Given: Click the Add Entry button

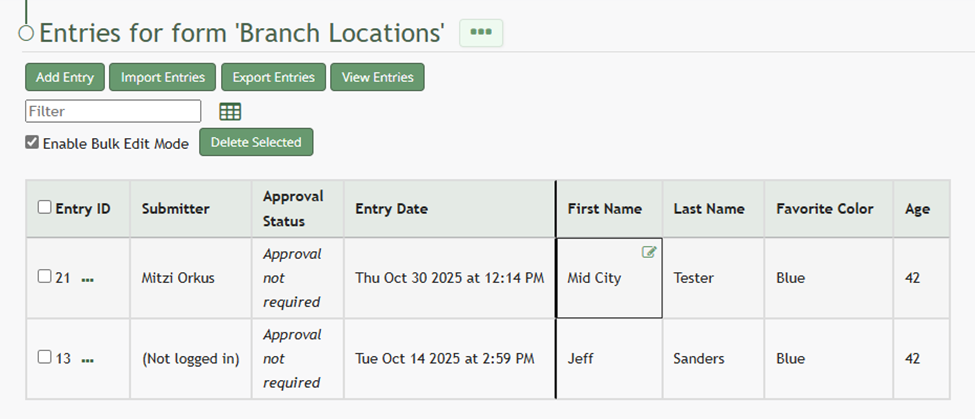Looking at the screenshot, I should [x=65, y=77].
